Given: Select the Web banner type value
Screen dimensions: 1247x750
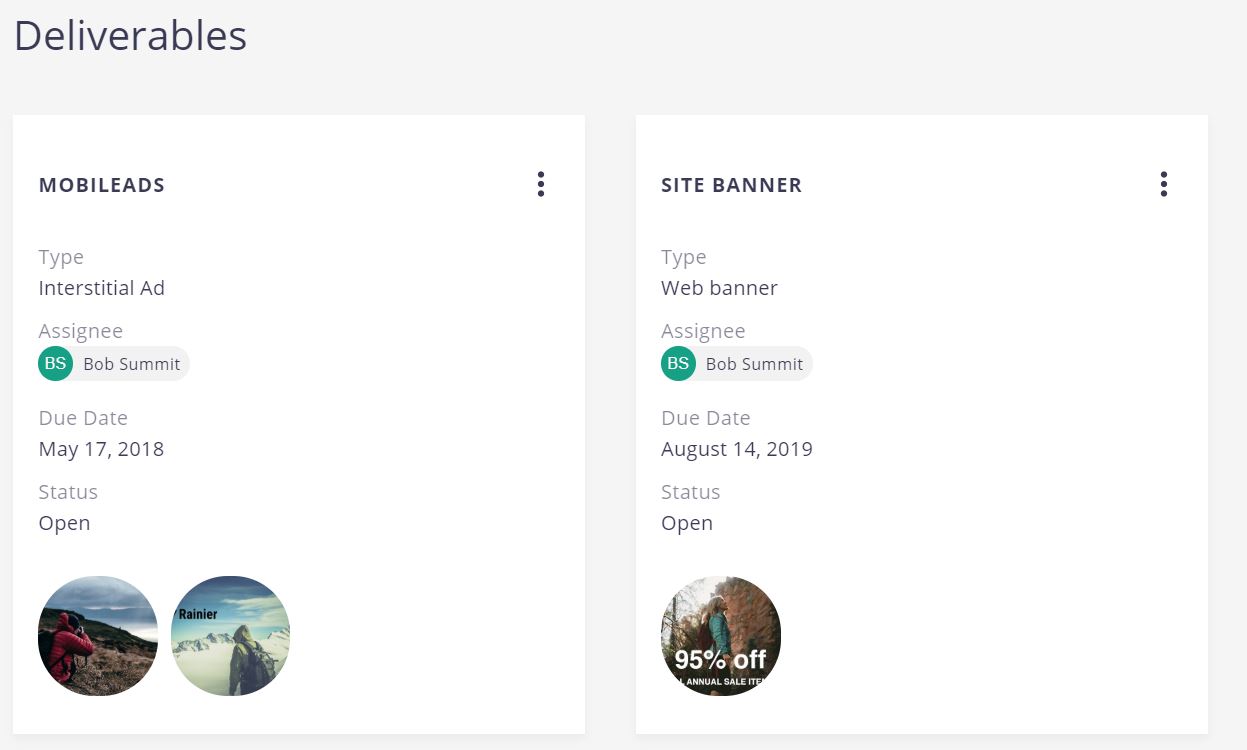Looking at the screenshot, I should tap(719, 288).
